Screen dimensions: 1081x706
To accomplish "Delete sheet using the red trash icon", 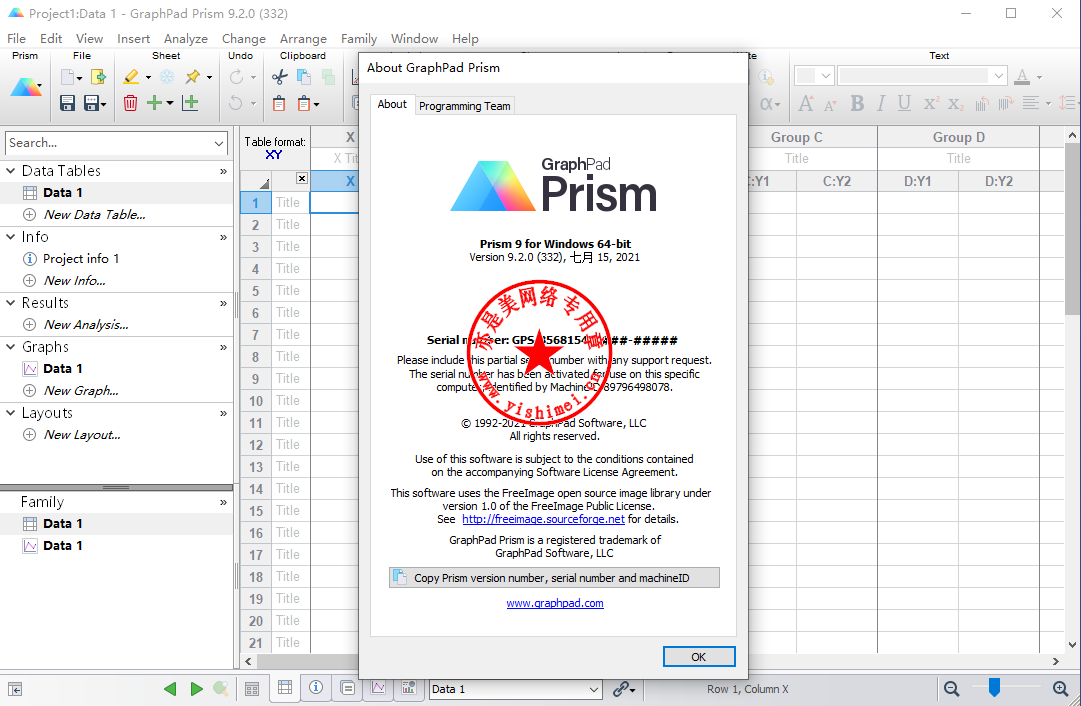I will coord(130,103).
